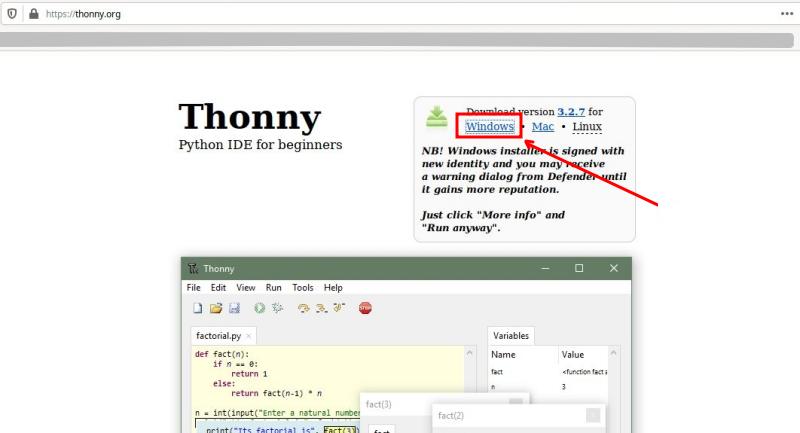Open the browser three-dot page actions menu
The image size is (800, 433).
click(x=786, y=14)
